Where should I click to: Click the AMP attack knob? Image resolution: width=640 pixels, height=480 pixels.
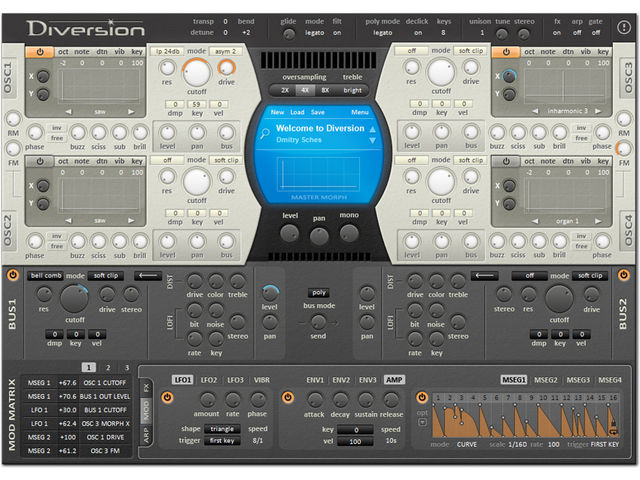point(314,400)
